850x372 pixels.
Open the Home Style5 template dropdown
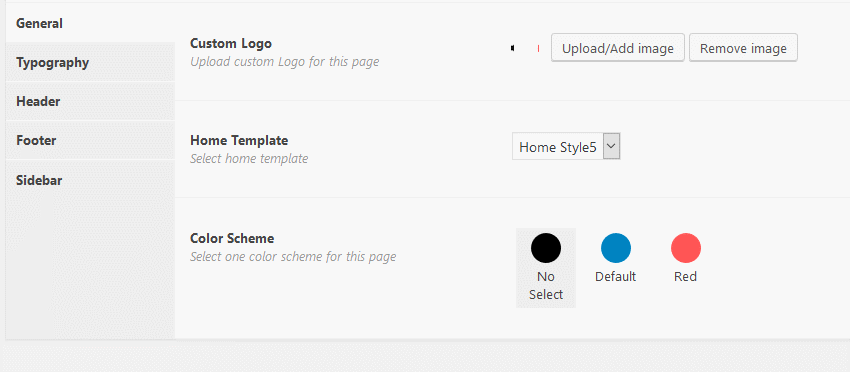[x=565, y=147]
